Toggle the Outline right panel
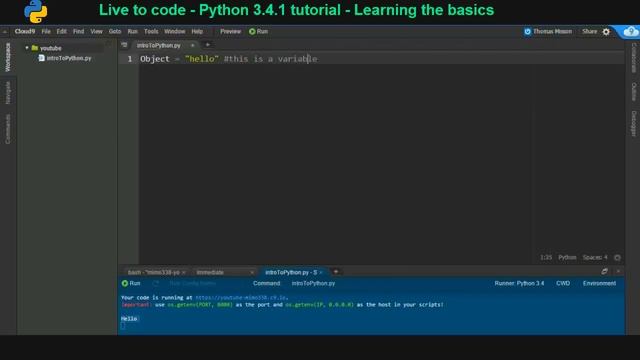 click(634, 92)
